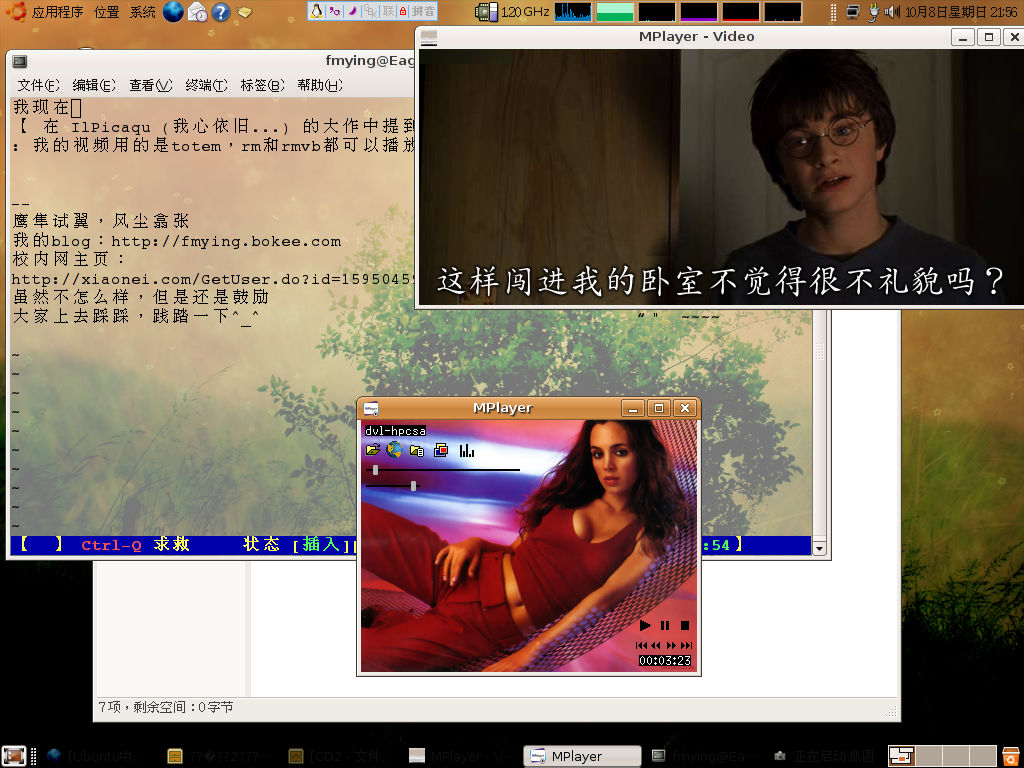Launch the mail client envelope icon
1024x768 pixels.
(197, 12)
